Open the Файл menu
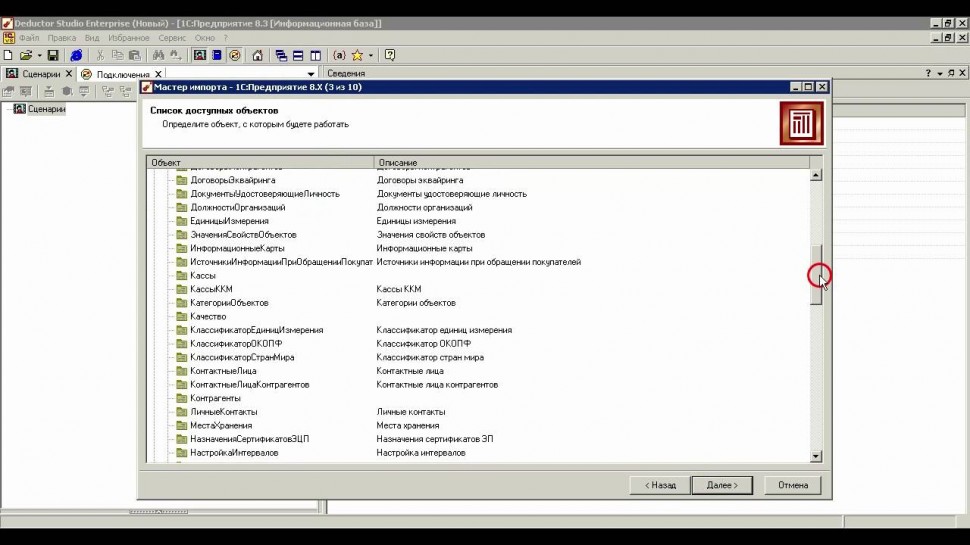This screenshot has height=545, width=970. [28, 38]
